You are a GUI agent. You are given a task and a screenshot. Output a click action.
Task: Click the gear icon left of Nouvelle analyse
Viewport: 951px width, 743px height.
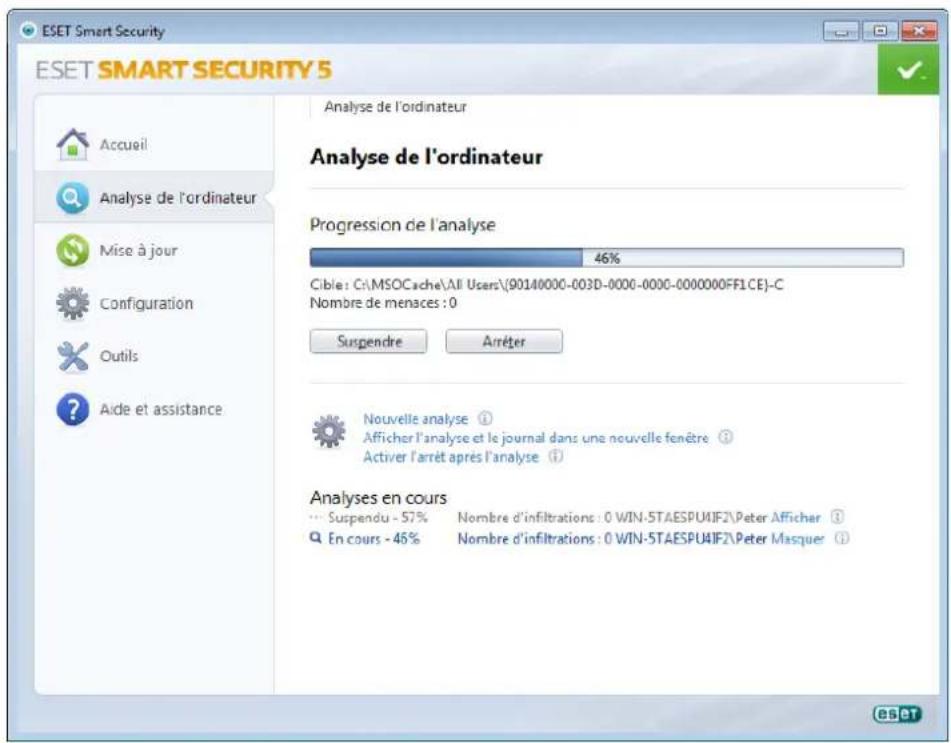(329, 431)
